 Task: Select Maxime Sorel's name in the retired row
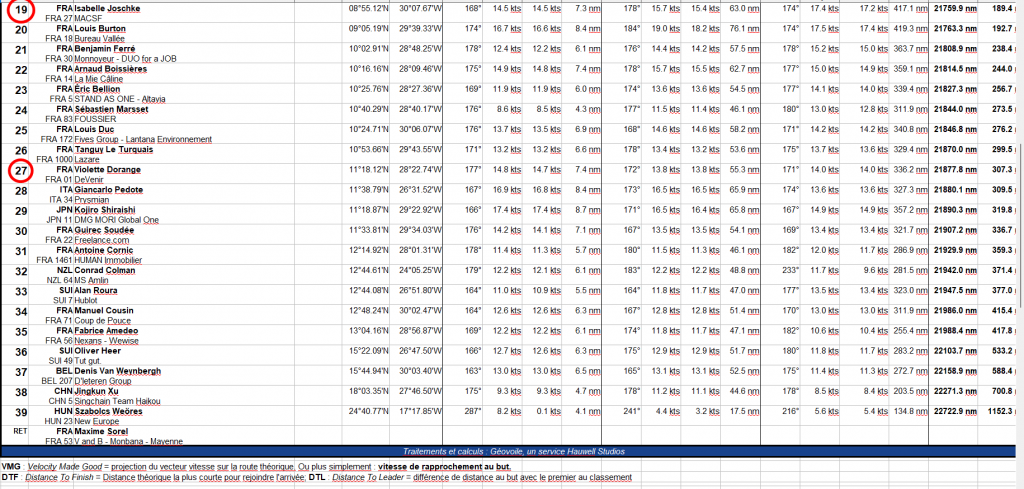point(112,430)
